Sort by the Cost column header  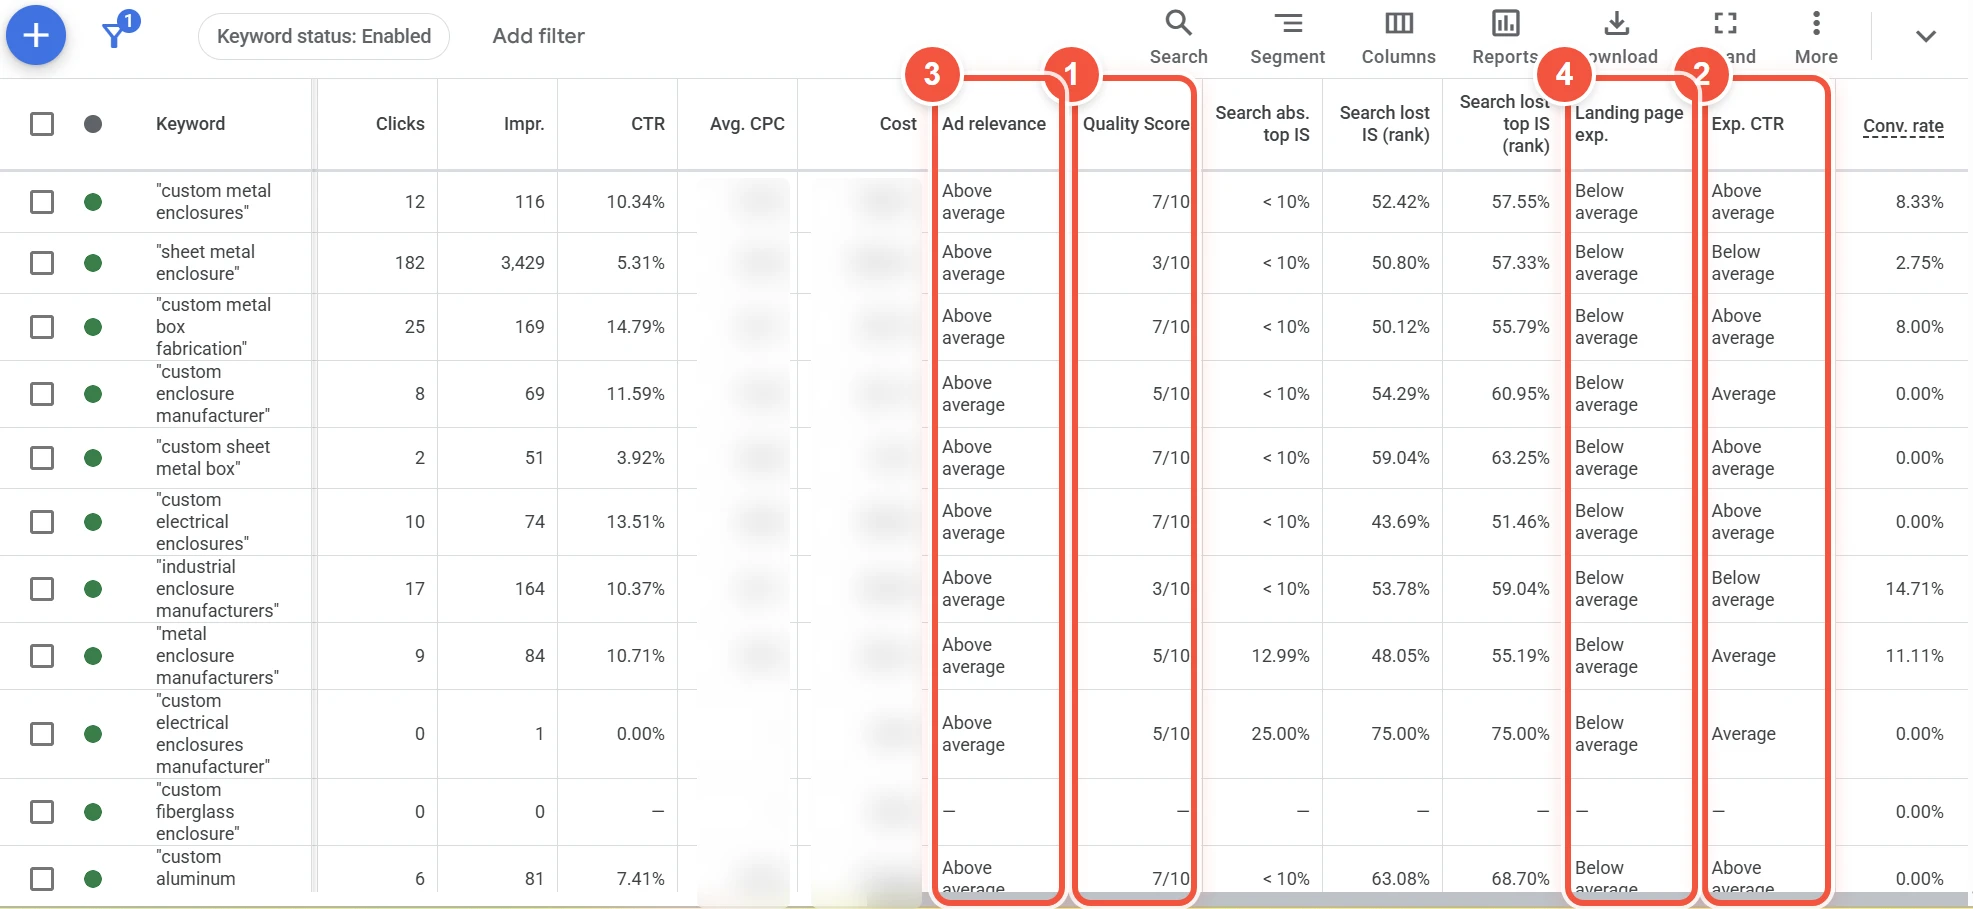click(898, 124)
